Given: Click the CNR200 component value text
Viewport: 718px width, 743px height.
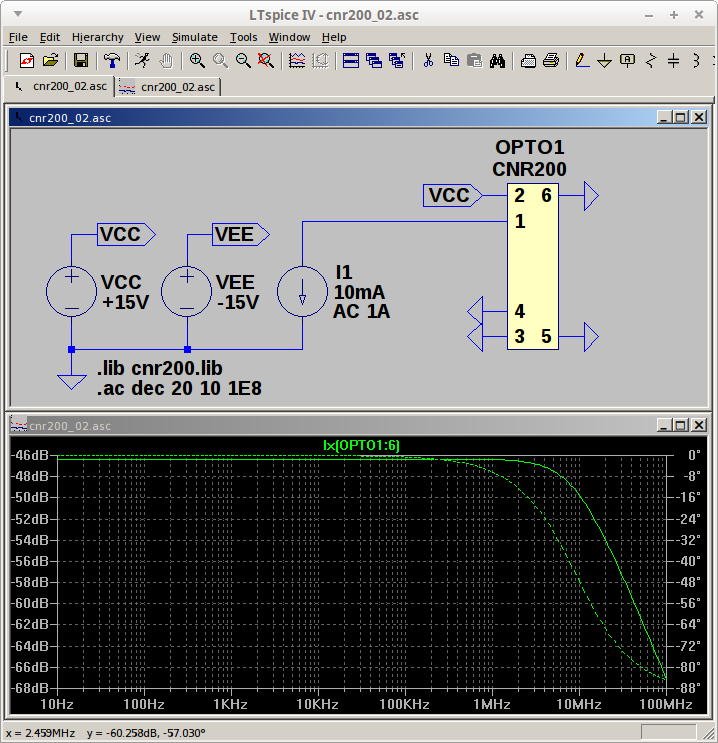Looking at the screenshot, I should click(x=529, y=169).
